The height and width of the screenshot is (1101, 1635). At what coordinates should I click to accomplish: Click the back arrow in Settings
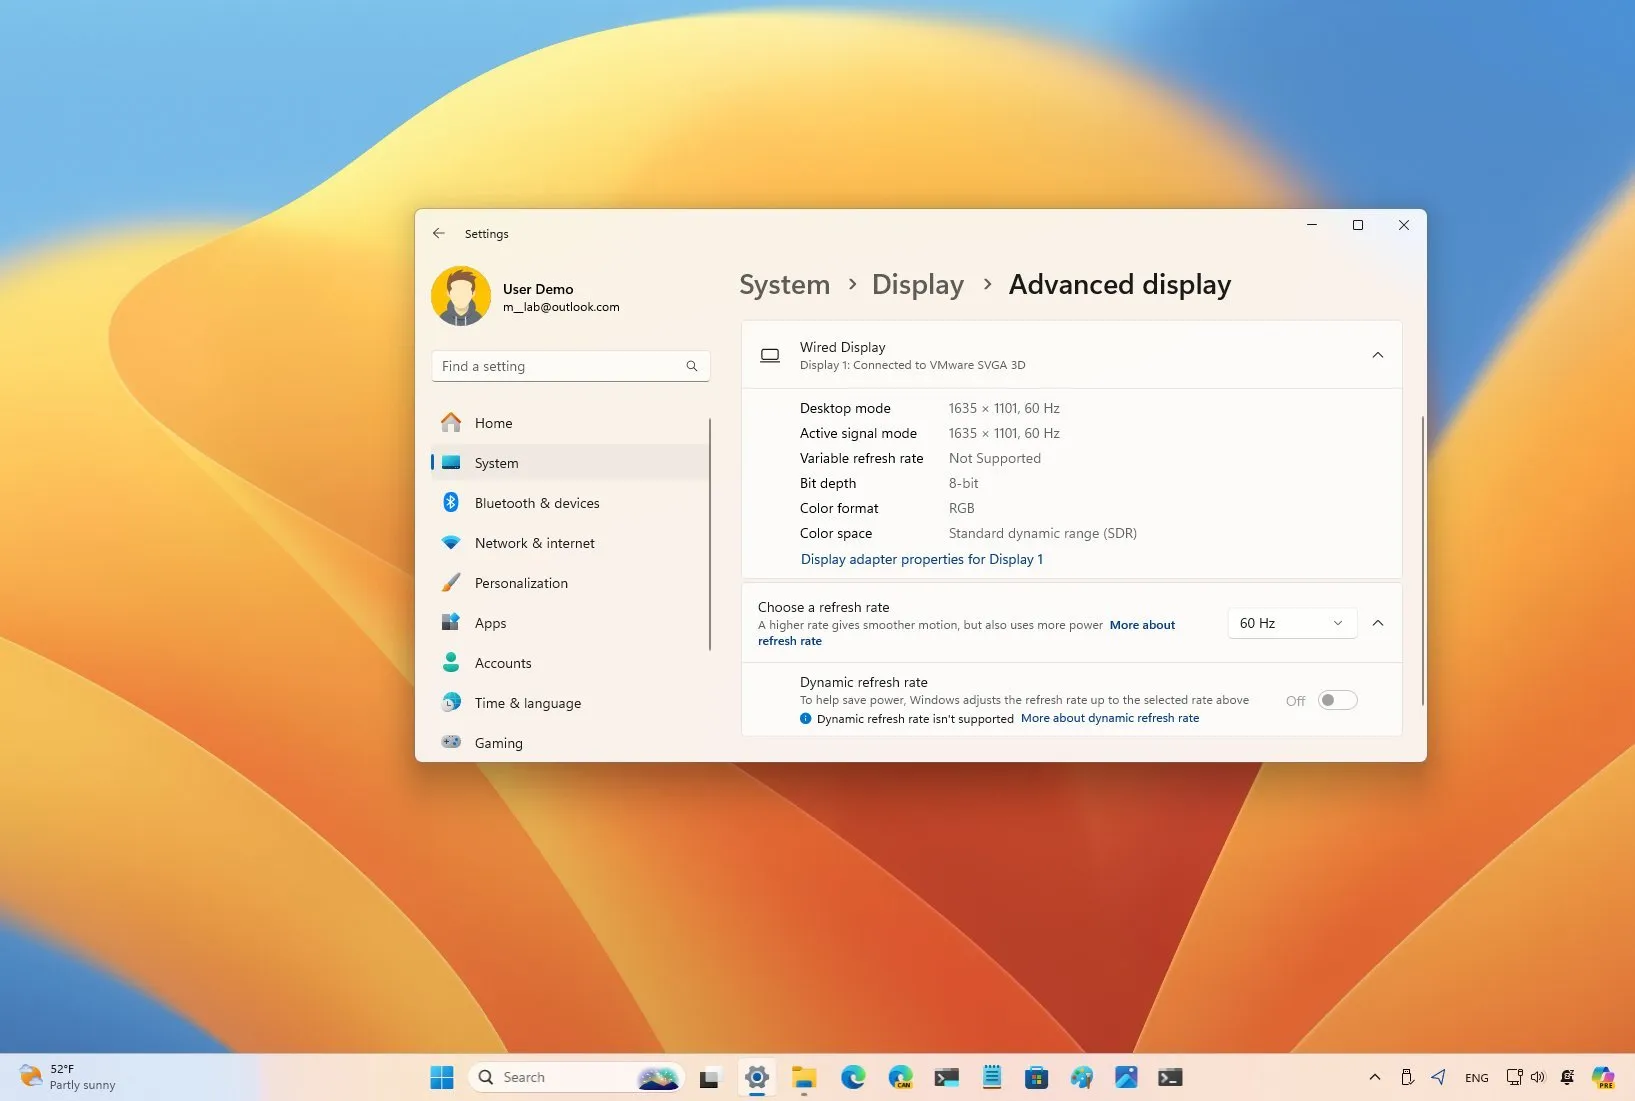tap(439, 233)
